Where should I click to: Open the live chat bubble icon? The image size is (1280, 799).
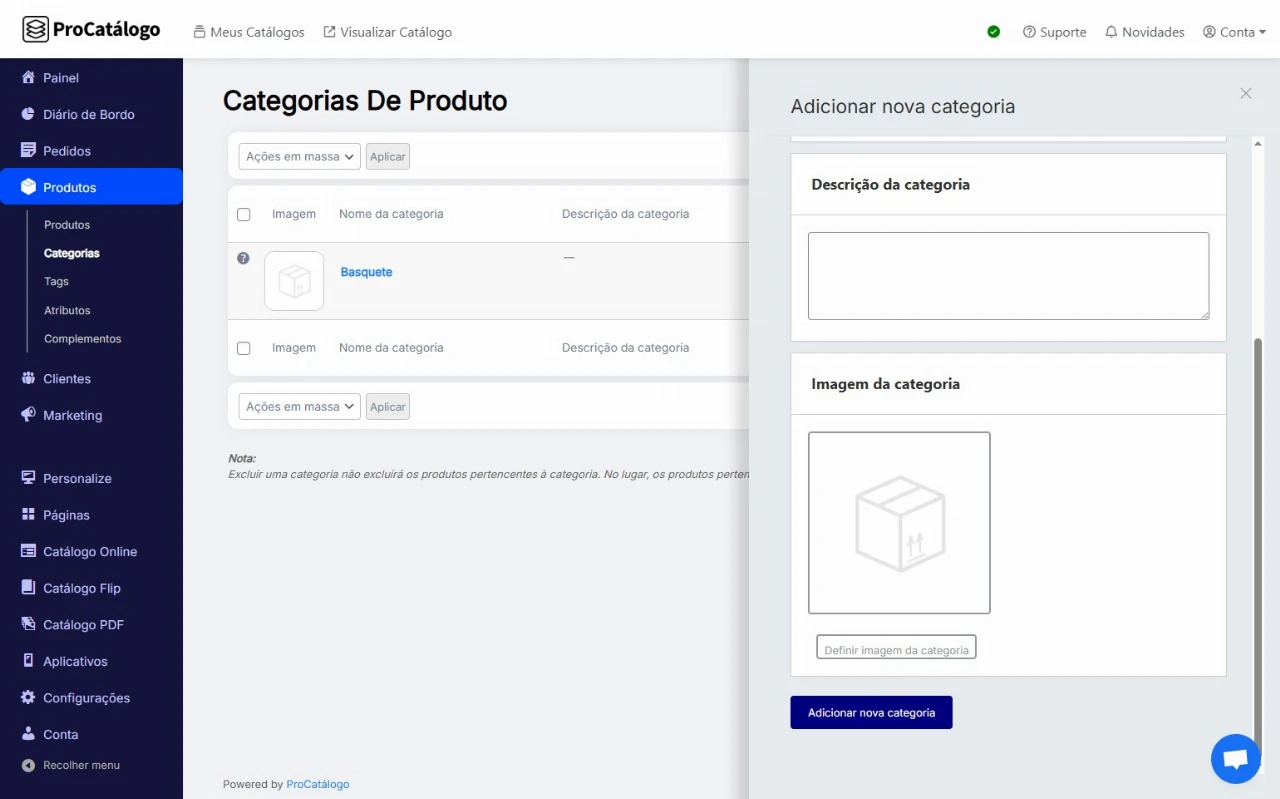[x=1235, y=759]
